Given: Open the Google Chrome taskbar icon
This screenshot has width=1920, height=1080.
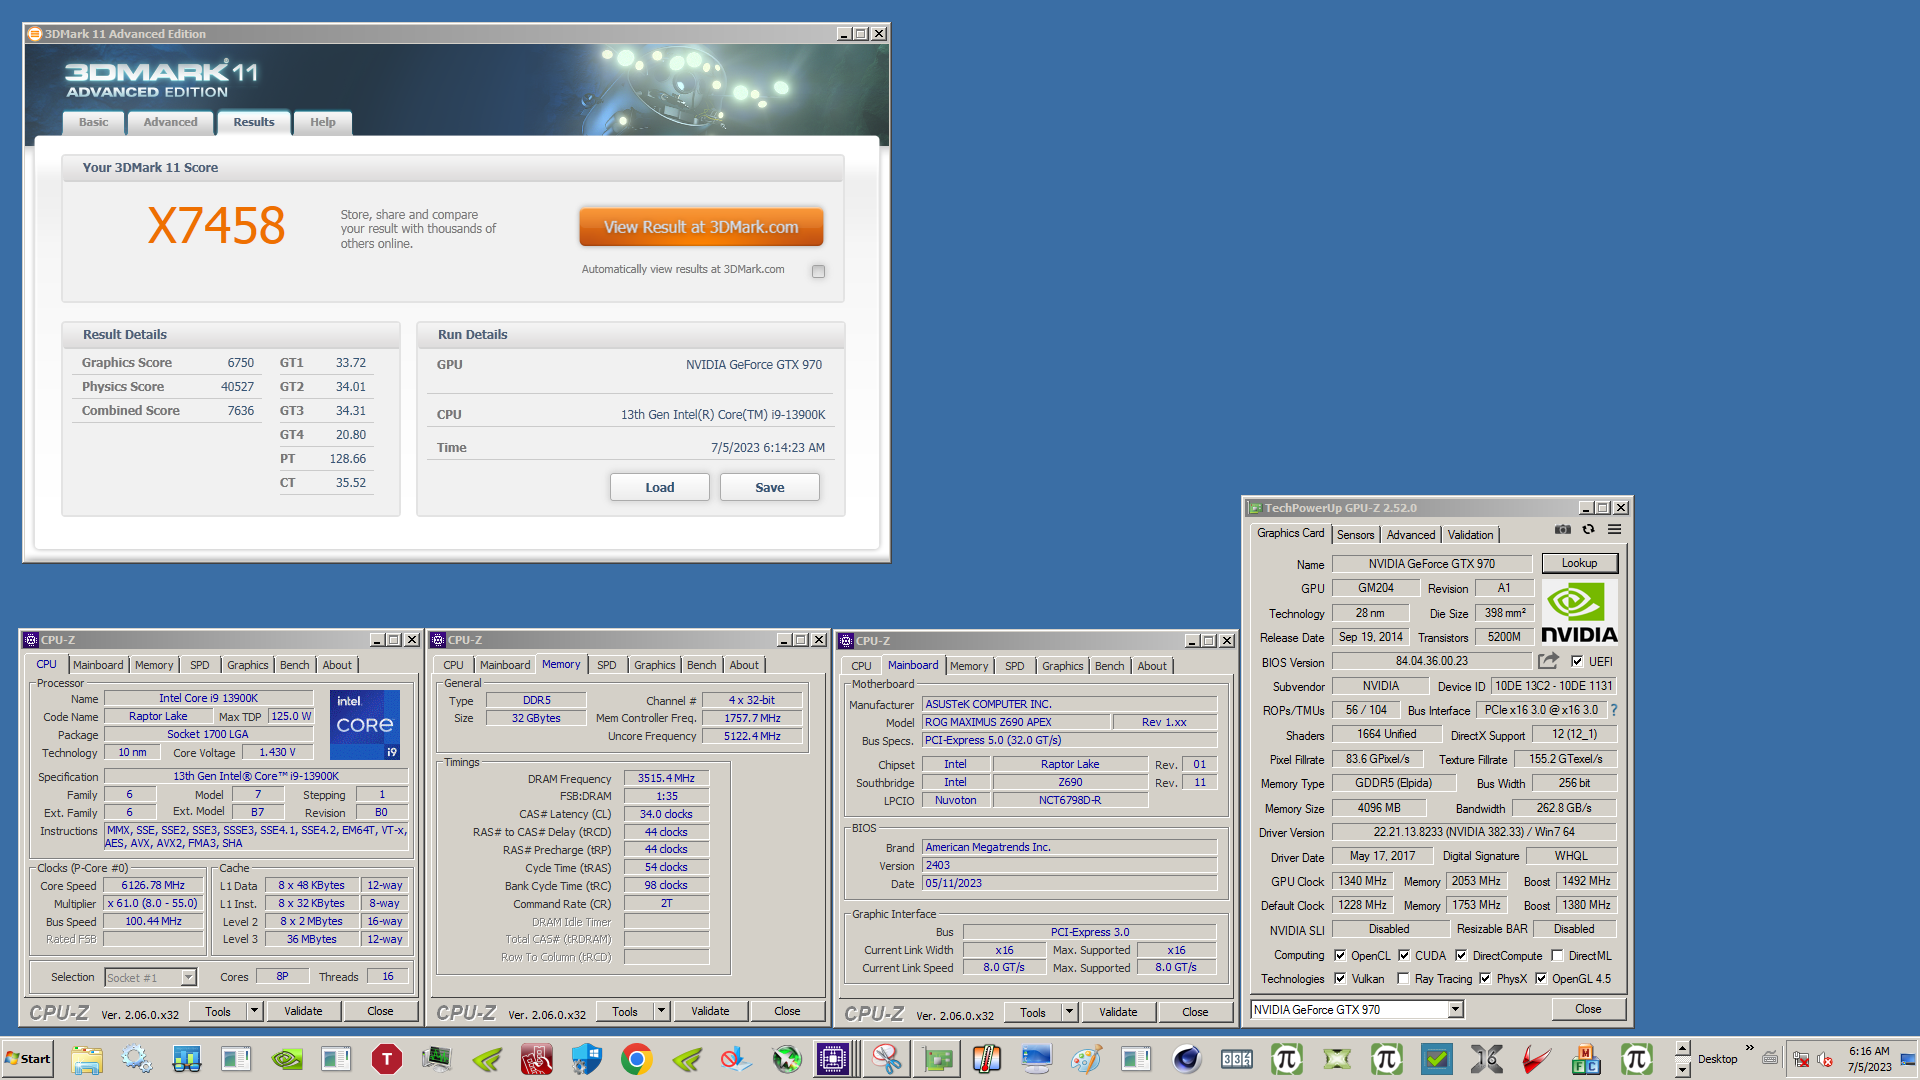Looking at the screenshot, I should point(636,1059).
